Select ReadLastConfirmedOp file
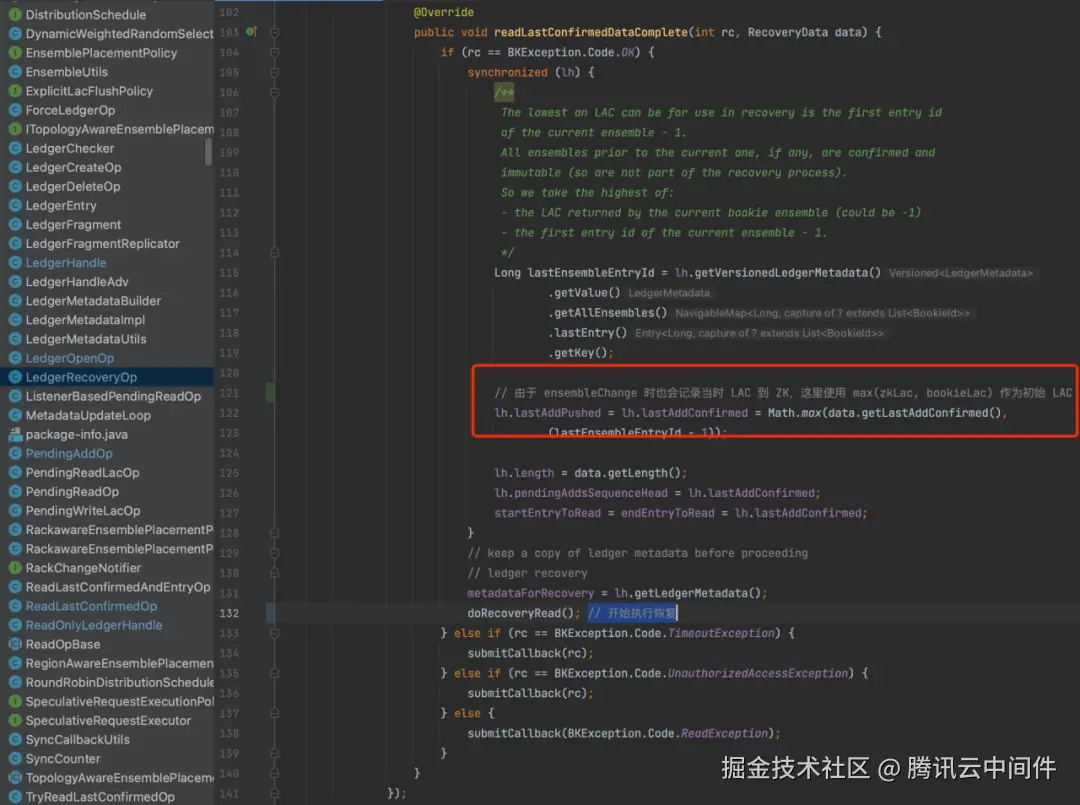 click(x=91, y=606)
